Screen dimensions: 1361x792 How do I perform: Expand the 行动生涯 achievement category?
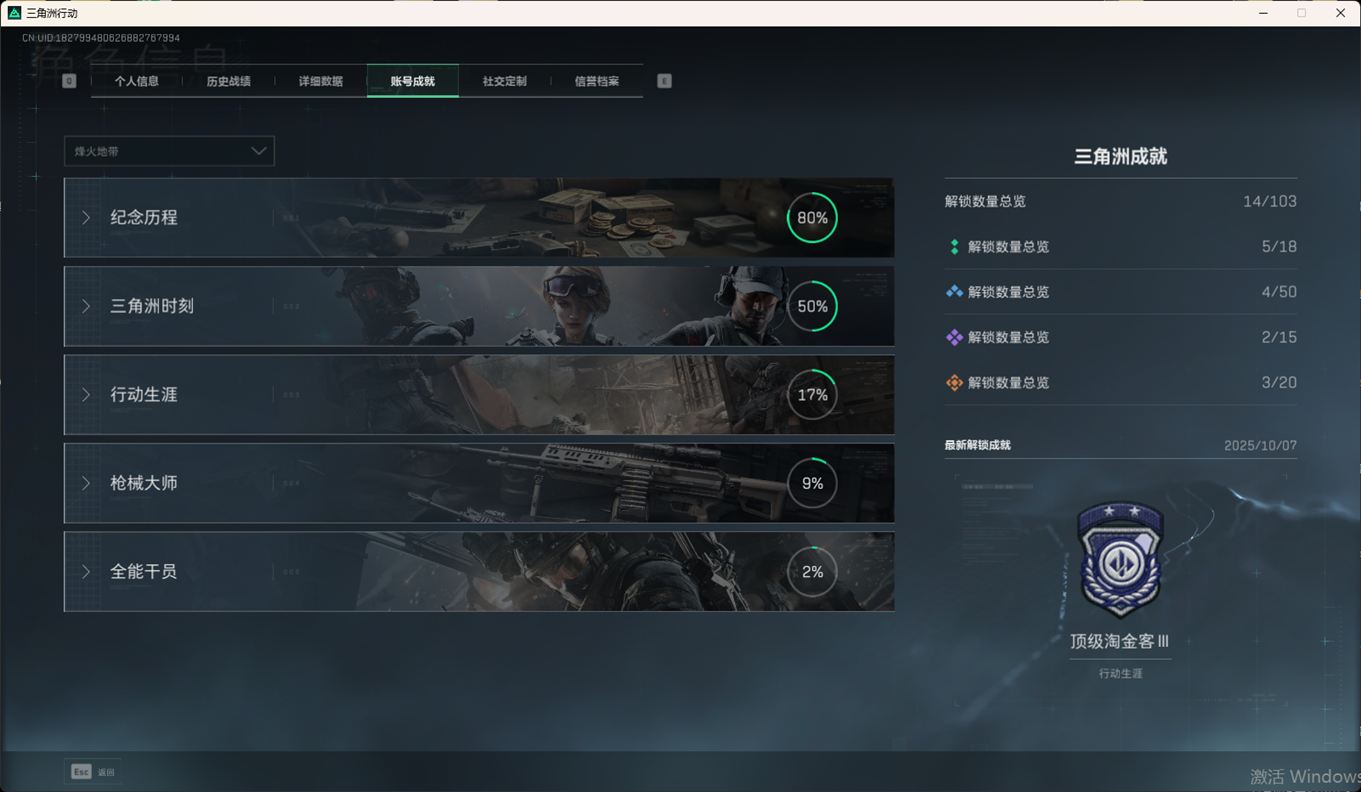coord(478,395)
